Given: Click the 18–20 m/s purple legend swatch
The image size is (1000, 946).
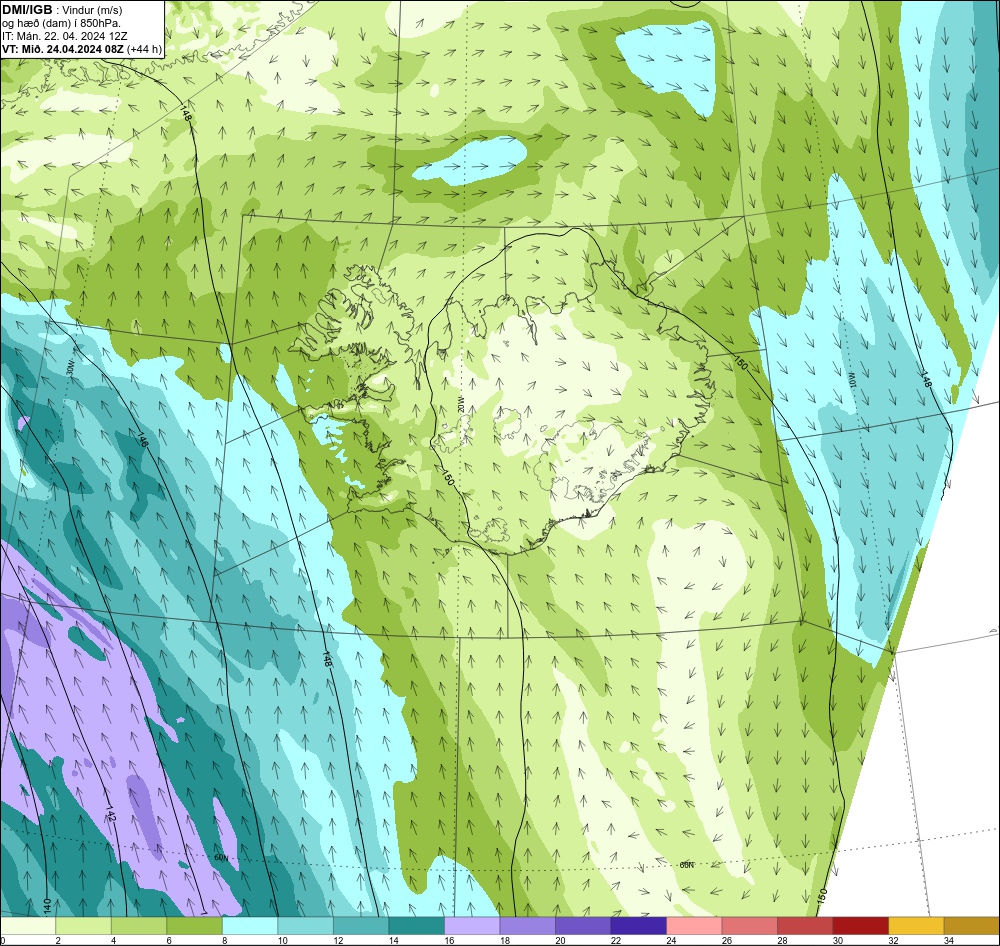Looking at the screenshot, I should pyautogui.click(x=527, y=926).
